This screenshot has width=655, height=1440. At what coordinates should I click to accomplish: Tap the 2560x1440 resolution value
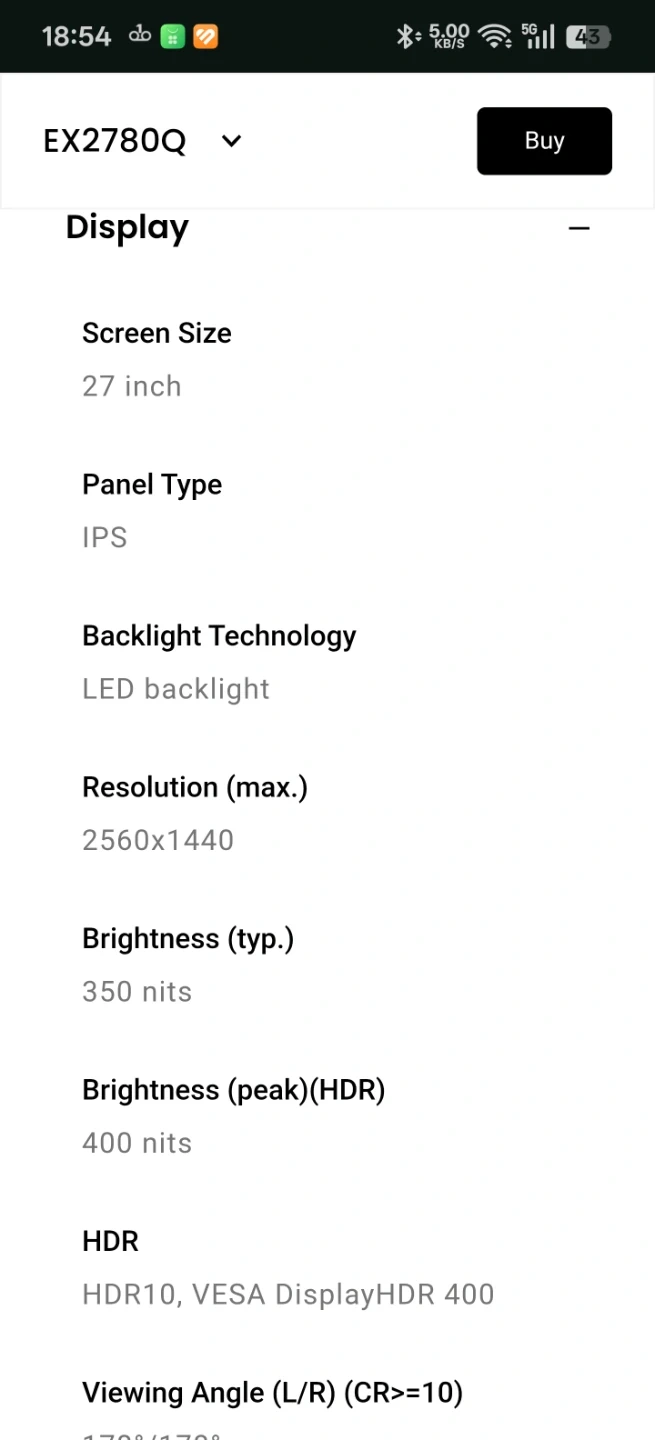[x=158, y=840]
